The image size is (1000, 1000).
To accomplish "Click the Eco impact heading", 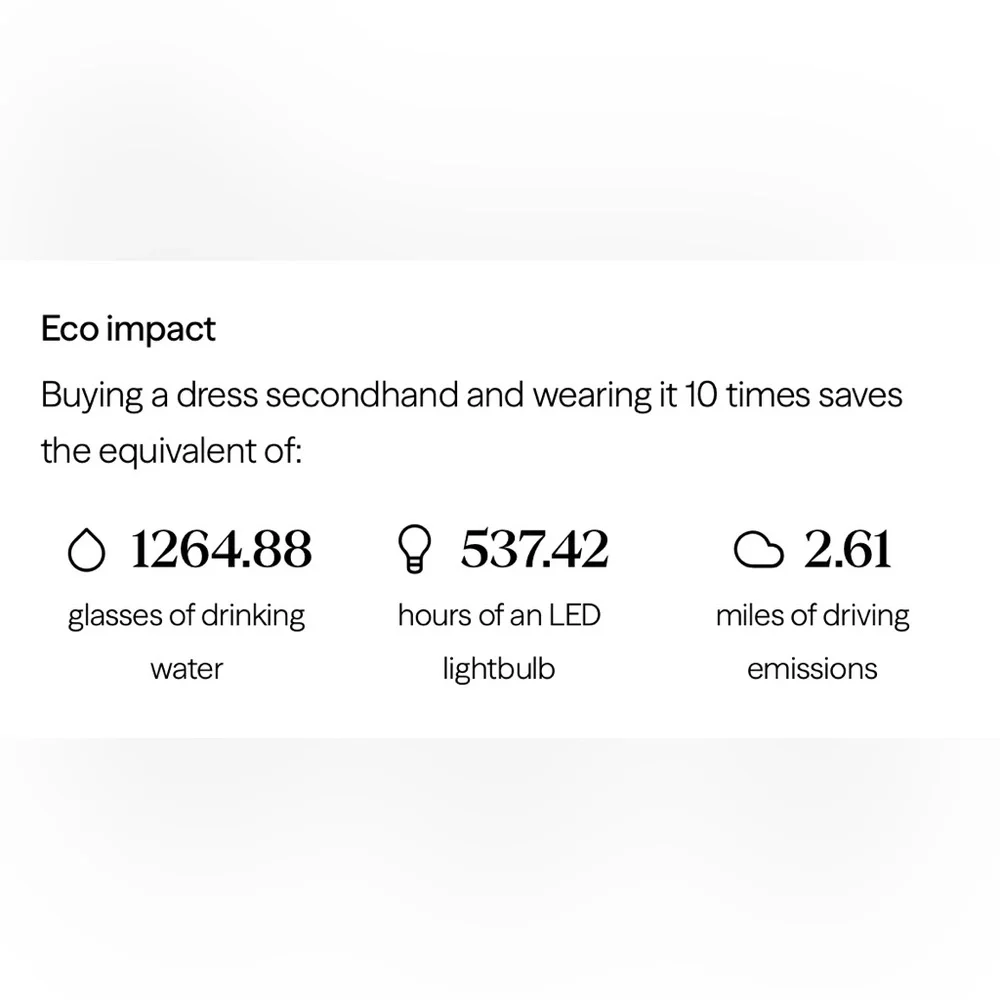I will [128, 330].
